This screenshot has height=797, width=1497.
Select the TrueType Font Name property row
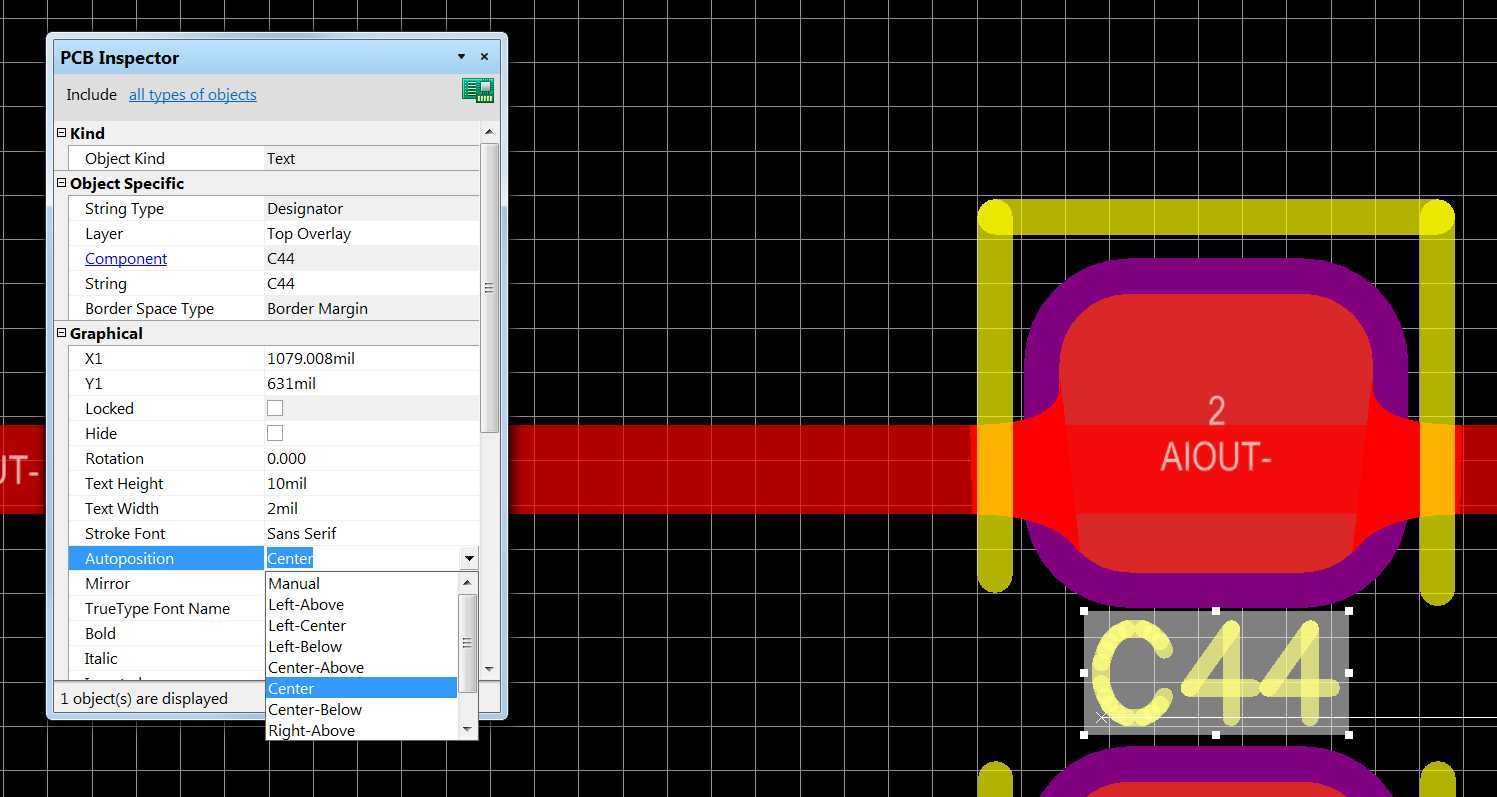coord(166,608)
